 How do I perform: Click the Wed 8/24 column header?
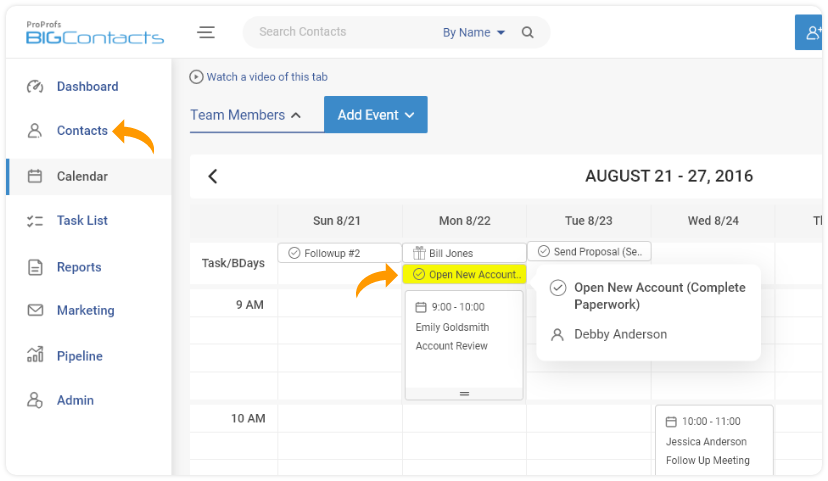(x=713, y=221)
